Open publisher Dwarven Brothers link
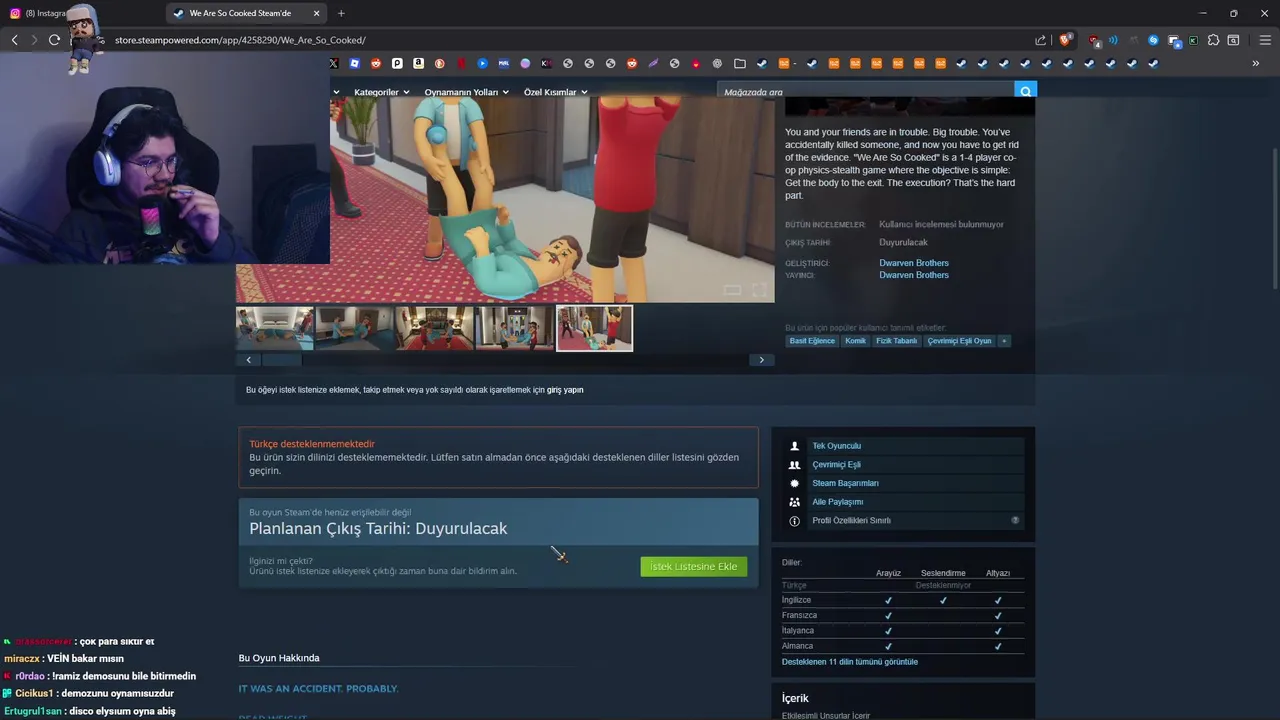 (914, 275)
